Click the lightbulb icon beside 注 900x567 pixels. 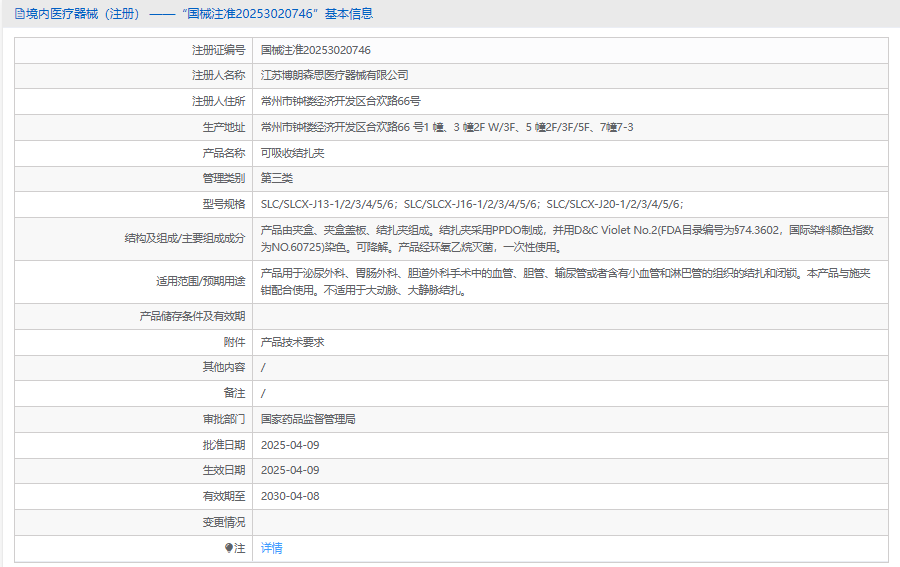[x=229, y=548]
